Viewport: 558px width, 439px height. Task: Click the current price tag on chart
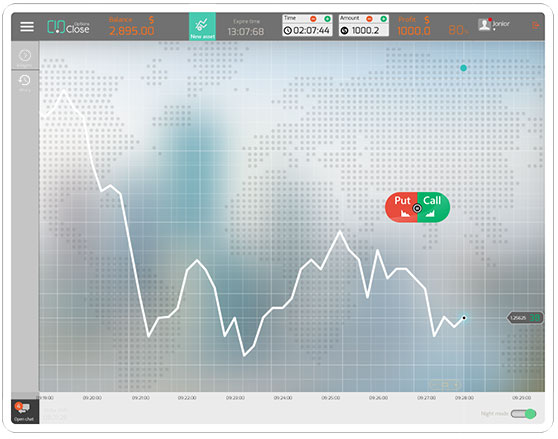coord(525,318)
